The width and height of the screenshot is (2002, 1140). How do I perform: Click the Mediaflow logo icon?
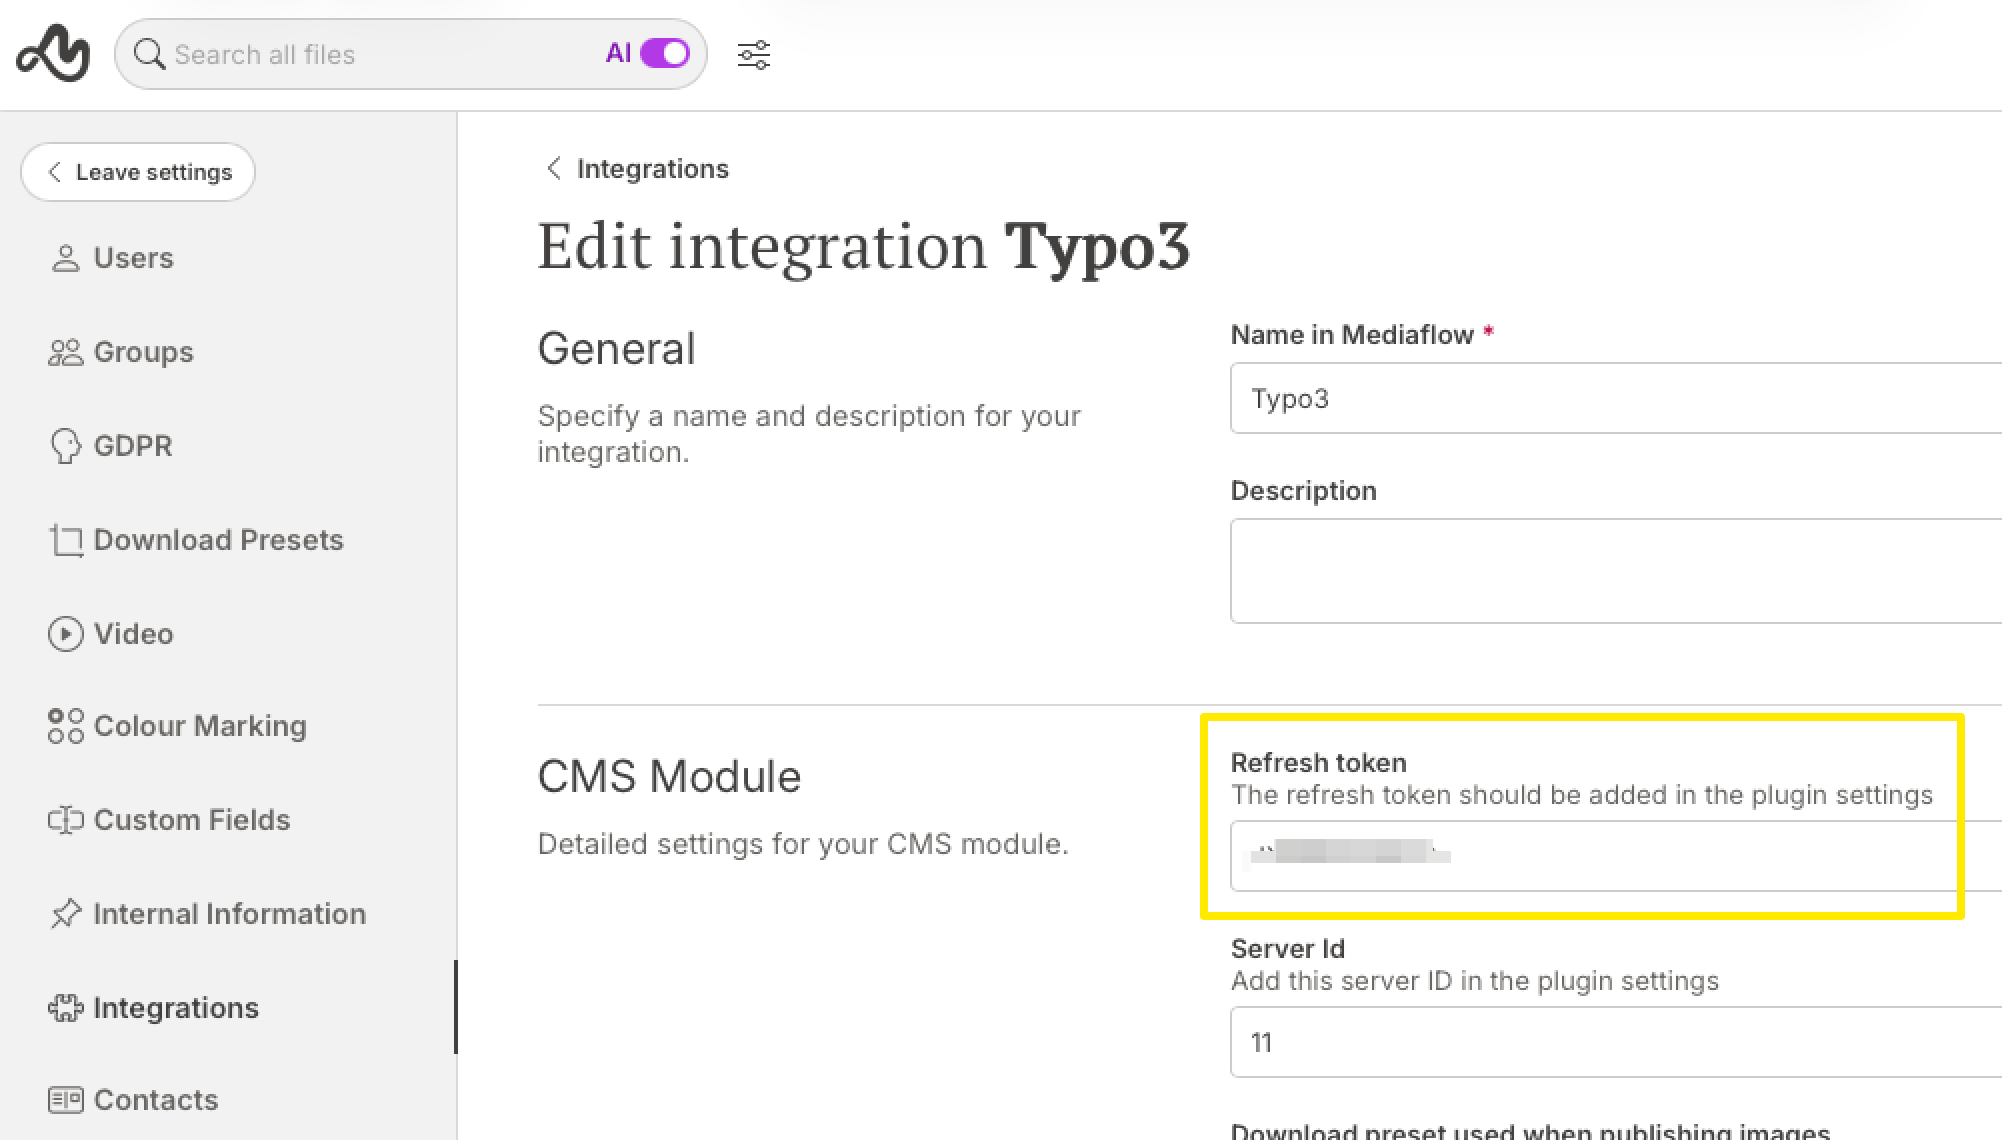[53, 53]
